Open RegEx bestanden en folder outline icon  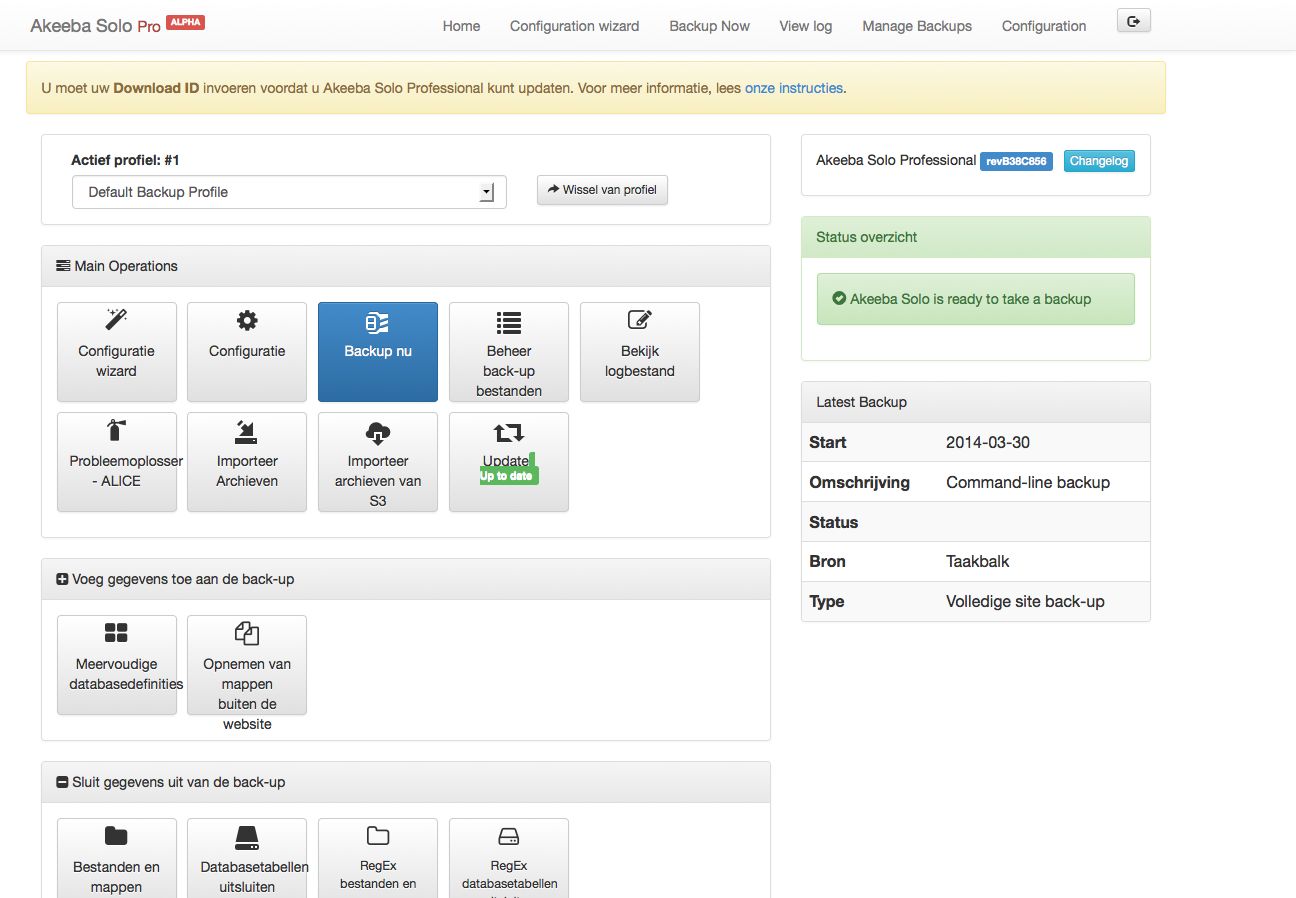coord(378,836)
